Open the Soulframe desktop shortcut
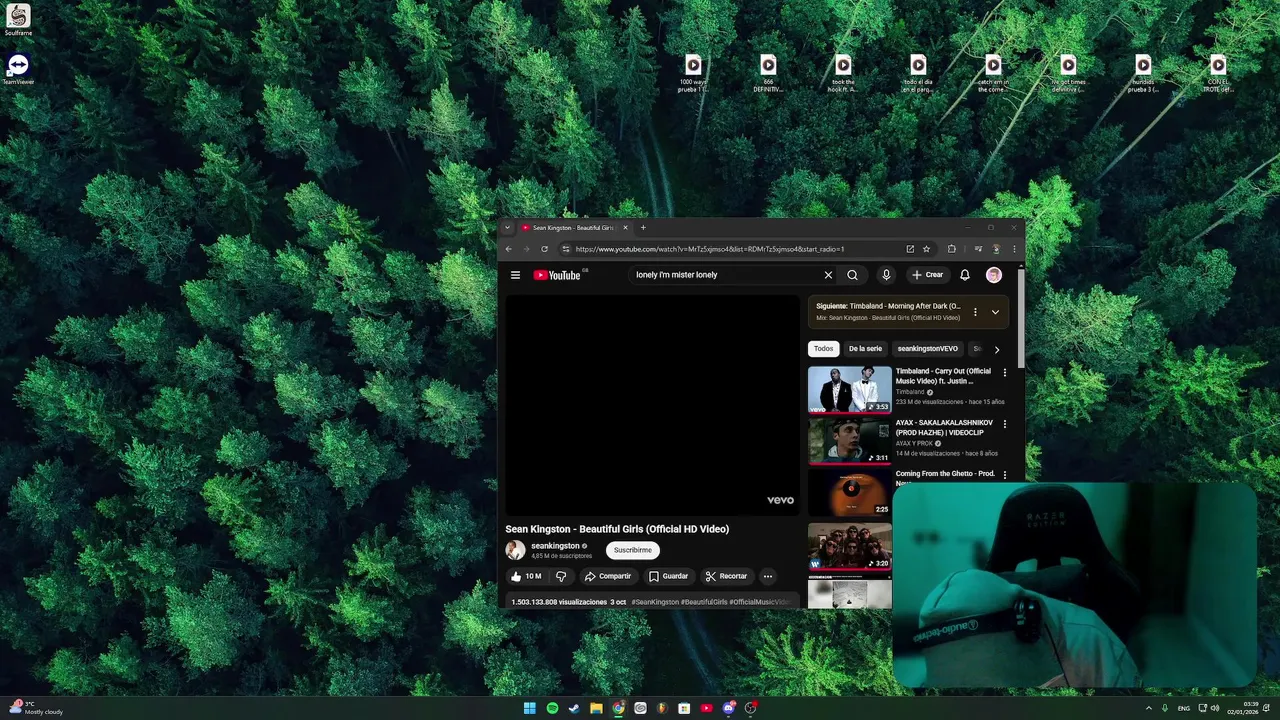The width and height of the screenshot is (1280, 720). pyautogui.click(x=18, y=20)
